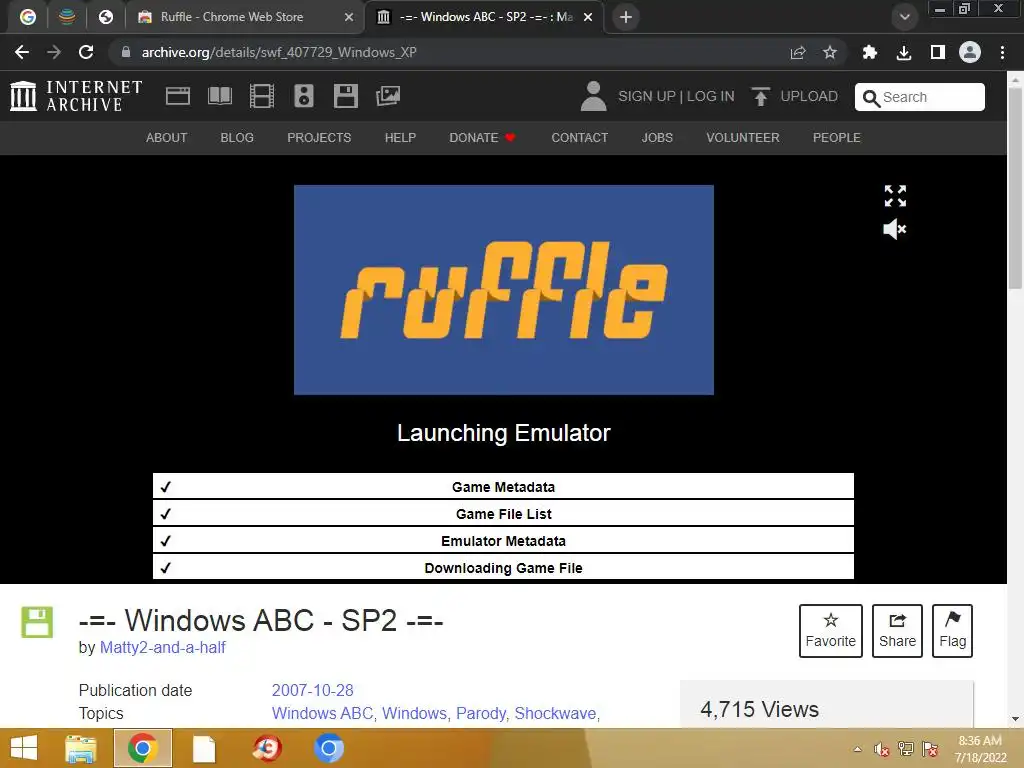Click the SIGN UP link

pyautogui.click(x=647, y=96)
